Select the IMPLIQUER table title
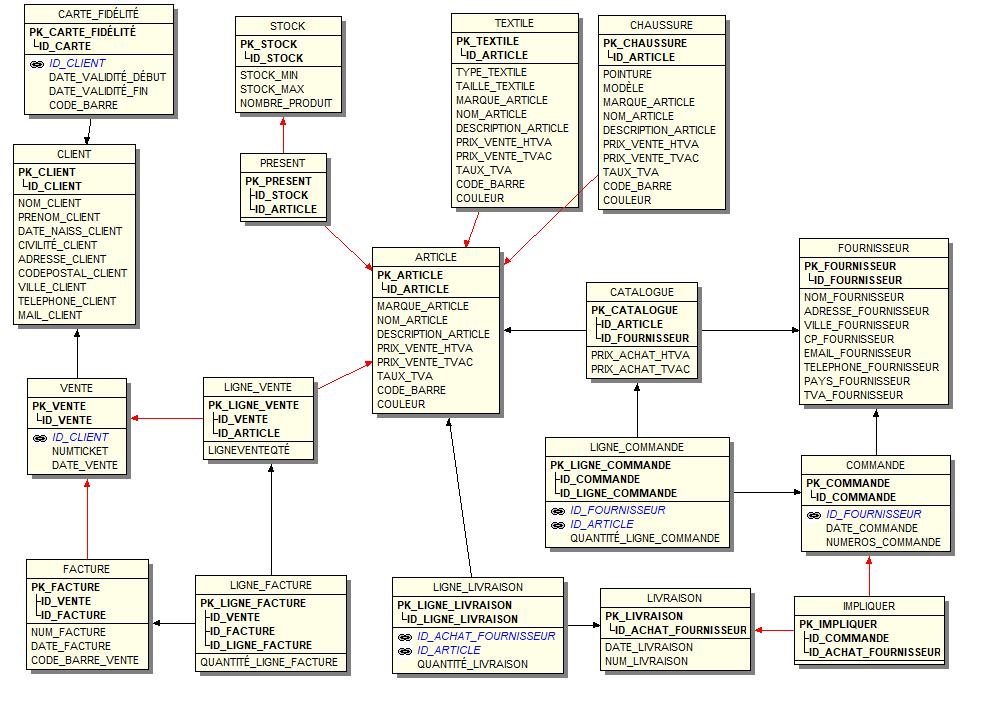This screenshot has height=726, width=999. tap(869, 606)
